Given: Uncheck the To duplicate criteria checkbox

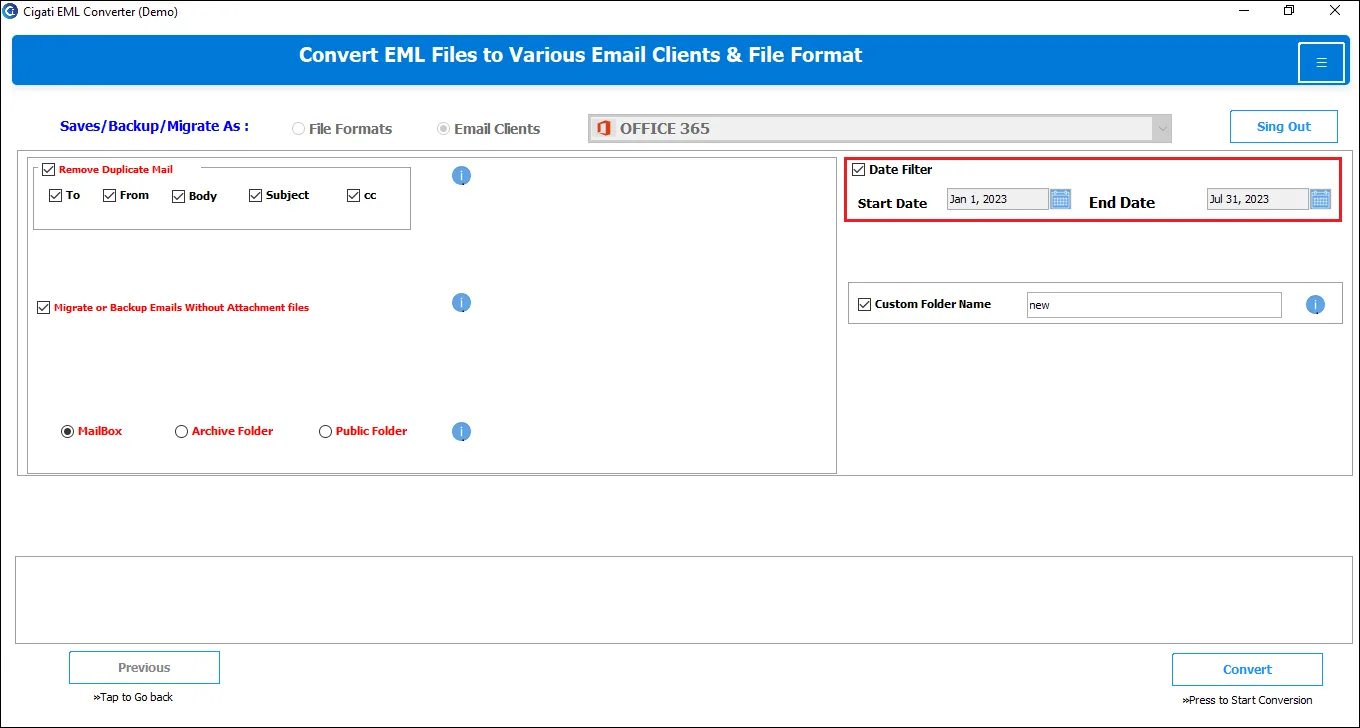Looking at the screenshot, I should click(x=56, y=196).
